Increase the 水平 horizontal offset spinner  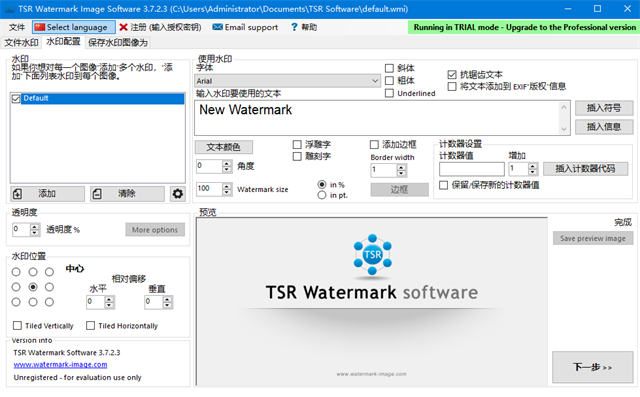109,299
